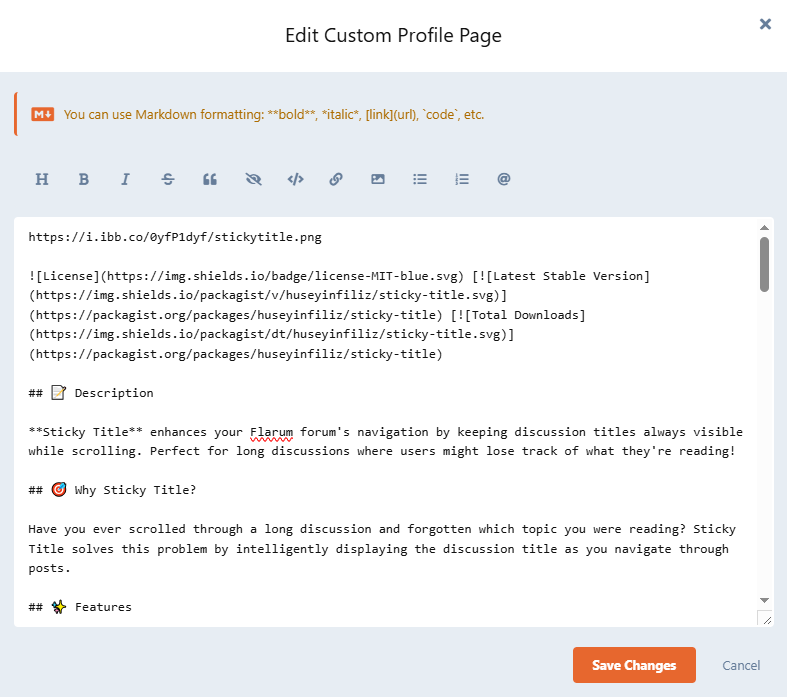The image size is (787, 697).
Task: Apply italic formatting from the toolbar
Action: pyautogui.click(x=125, y=179)
